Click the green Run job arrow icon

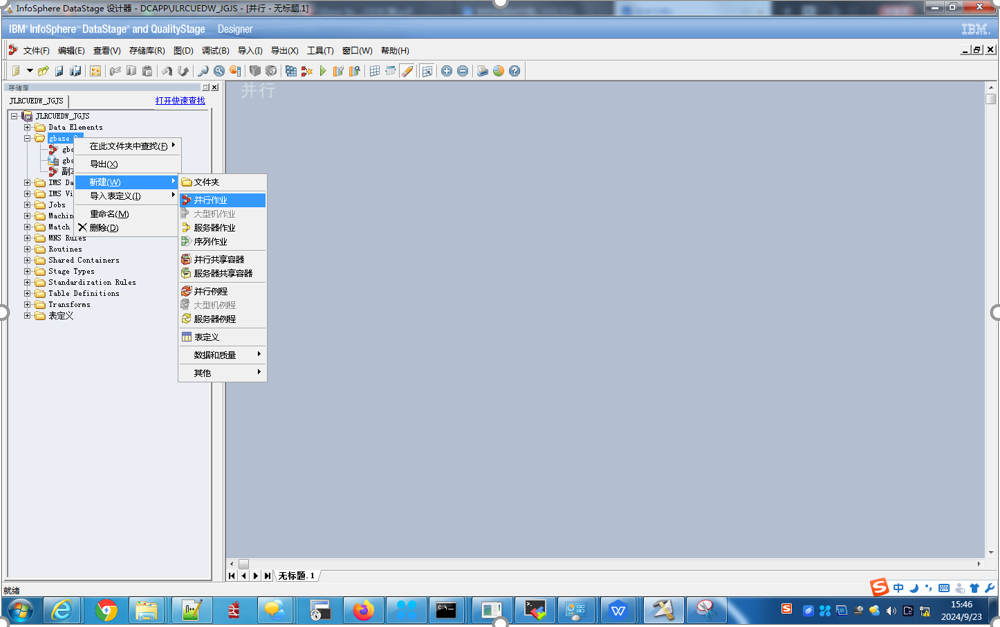point(323,71)
